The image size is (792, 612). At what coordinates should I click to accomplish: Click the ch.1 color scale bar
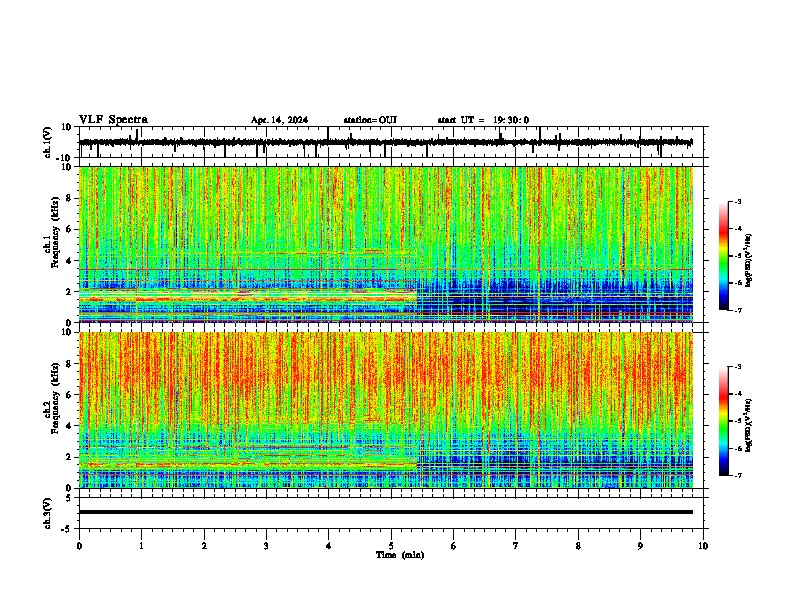click(x=723, y=256)
